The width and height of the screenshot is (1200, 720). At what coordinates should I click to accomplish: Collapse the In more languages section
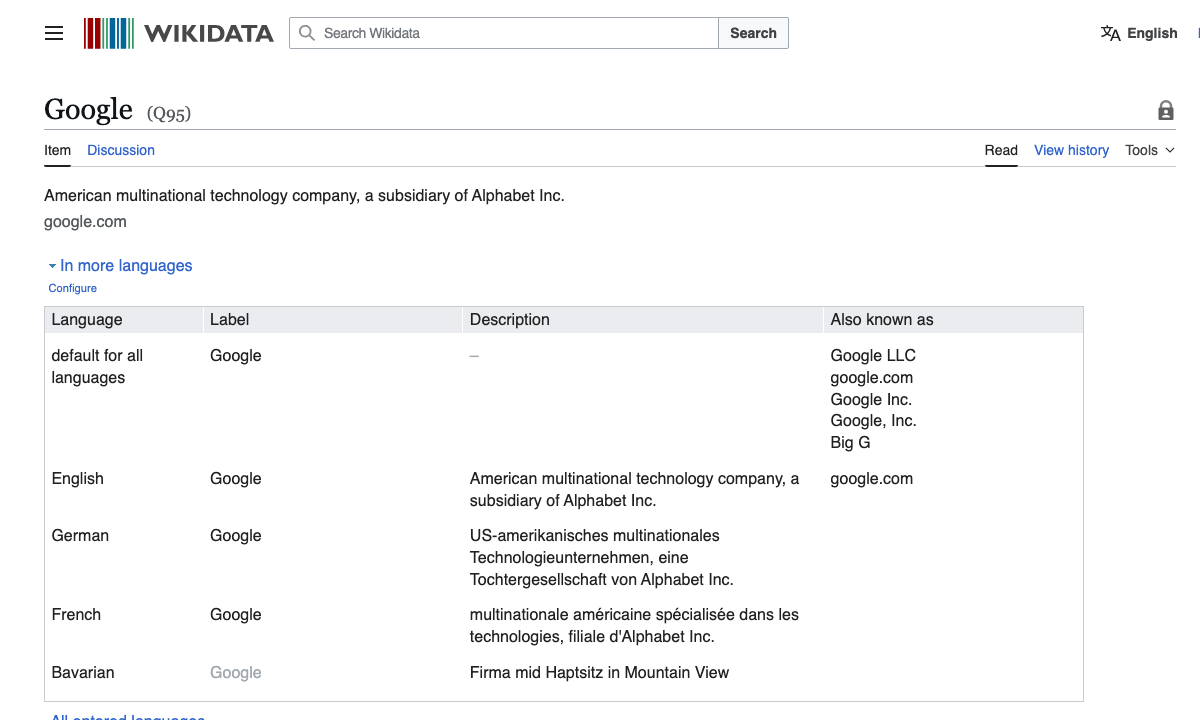click(x=120, y=266)
